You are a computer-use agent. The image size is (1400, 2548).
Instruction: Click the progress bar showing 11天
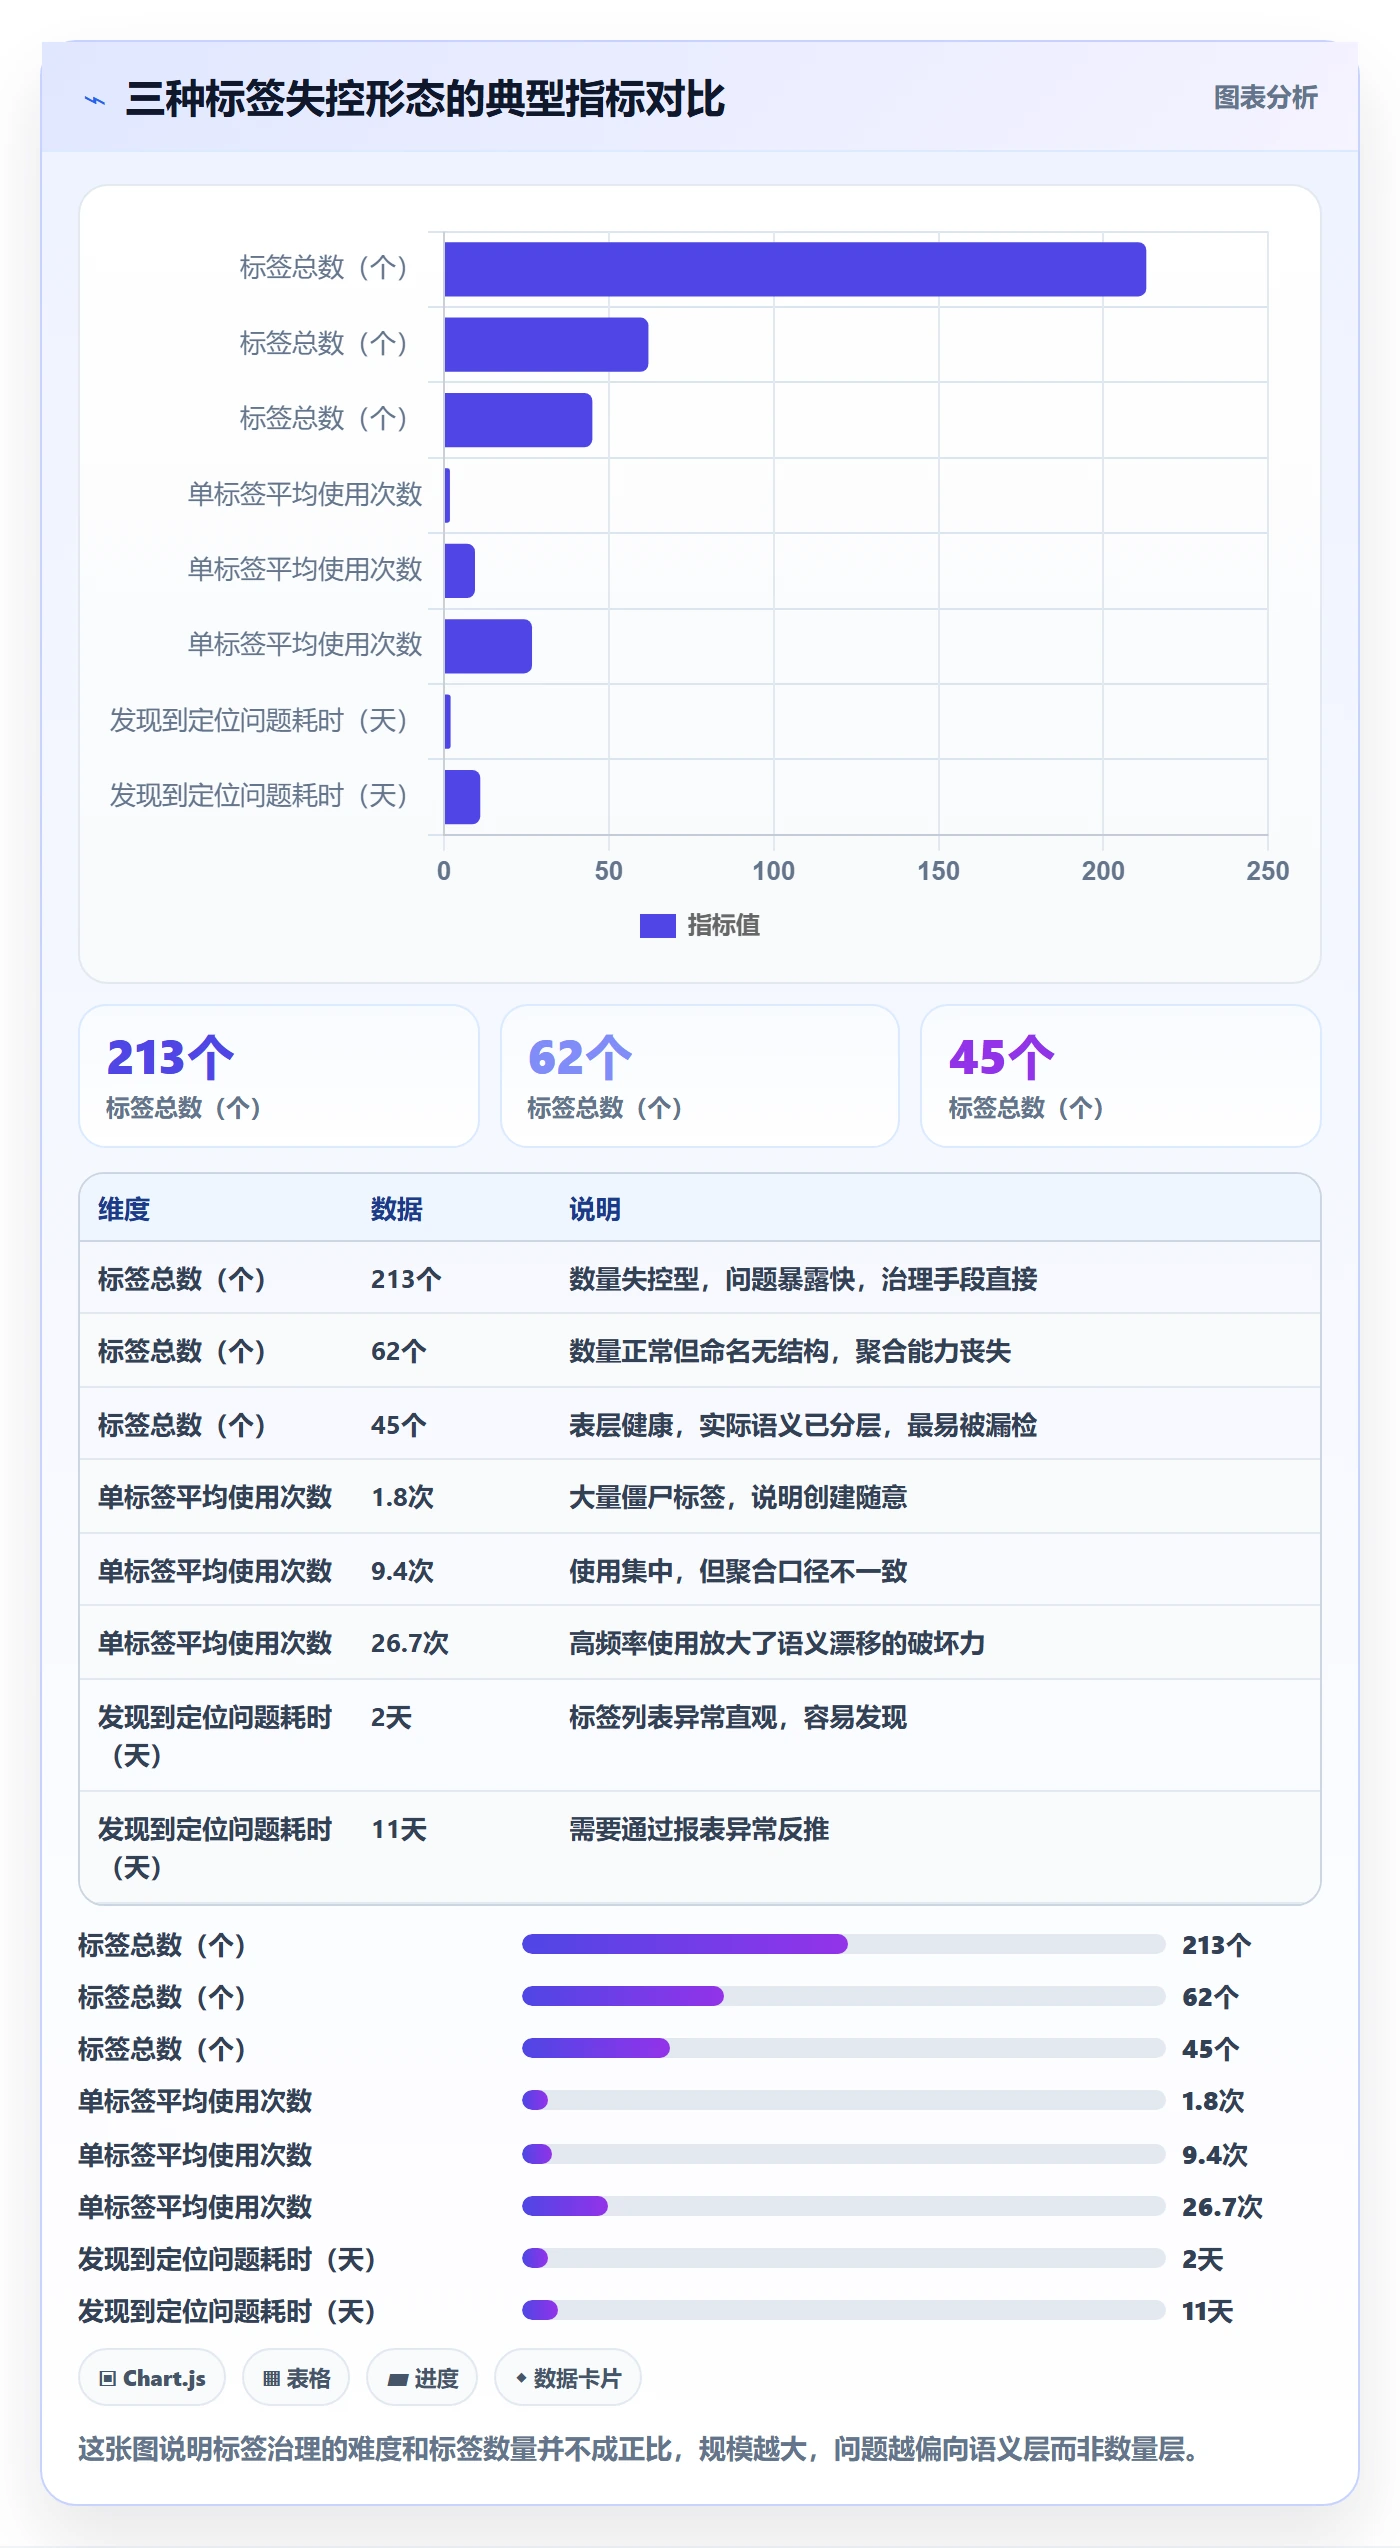[x=844, y=2310]
